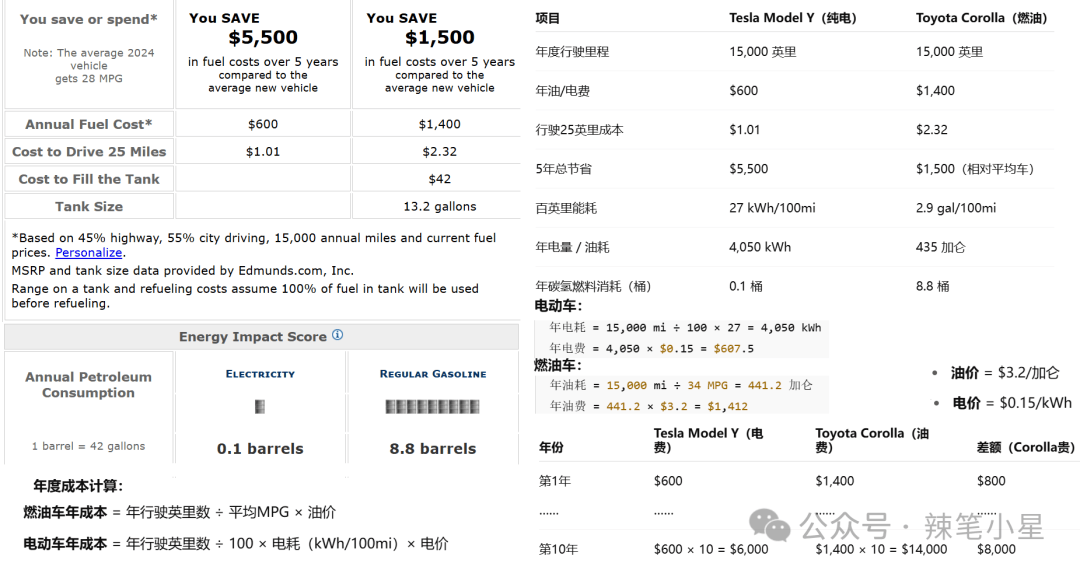Image resolution: width=1080 pixels, height=570 pixels.
Task: Select the '4,050 kWh' table cell
Action: click(760, 247)
